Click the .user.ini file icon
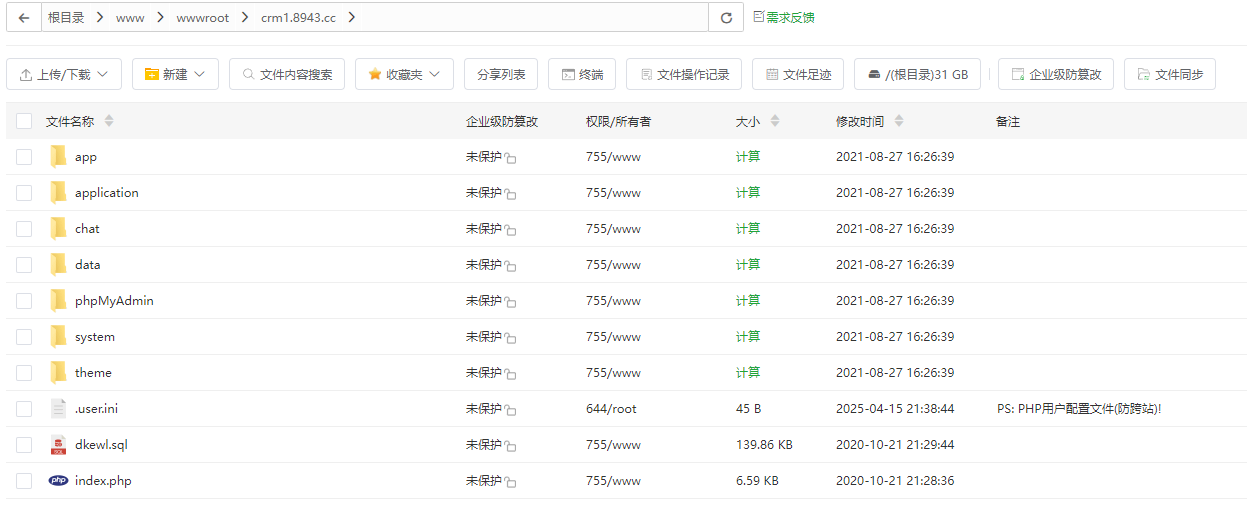The height and width of the screenshot is (507, 1247). pyautogui.click(x=58, y=408)
